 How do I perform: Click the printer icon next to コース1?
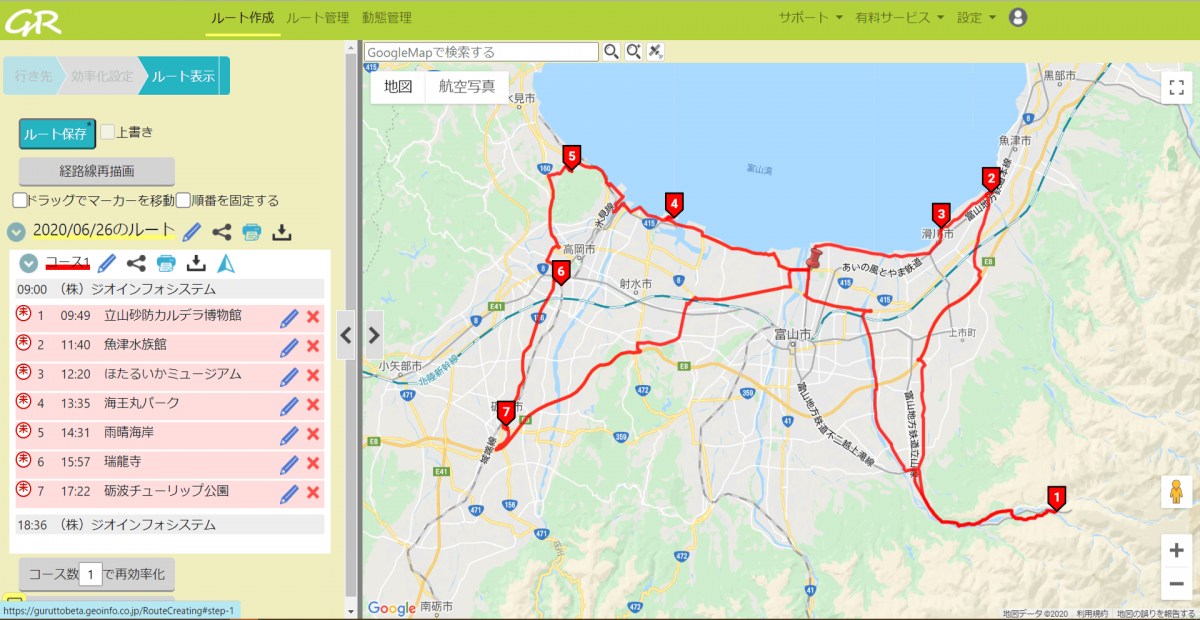[x=166, y=263]
